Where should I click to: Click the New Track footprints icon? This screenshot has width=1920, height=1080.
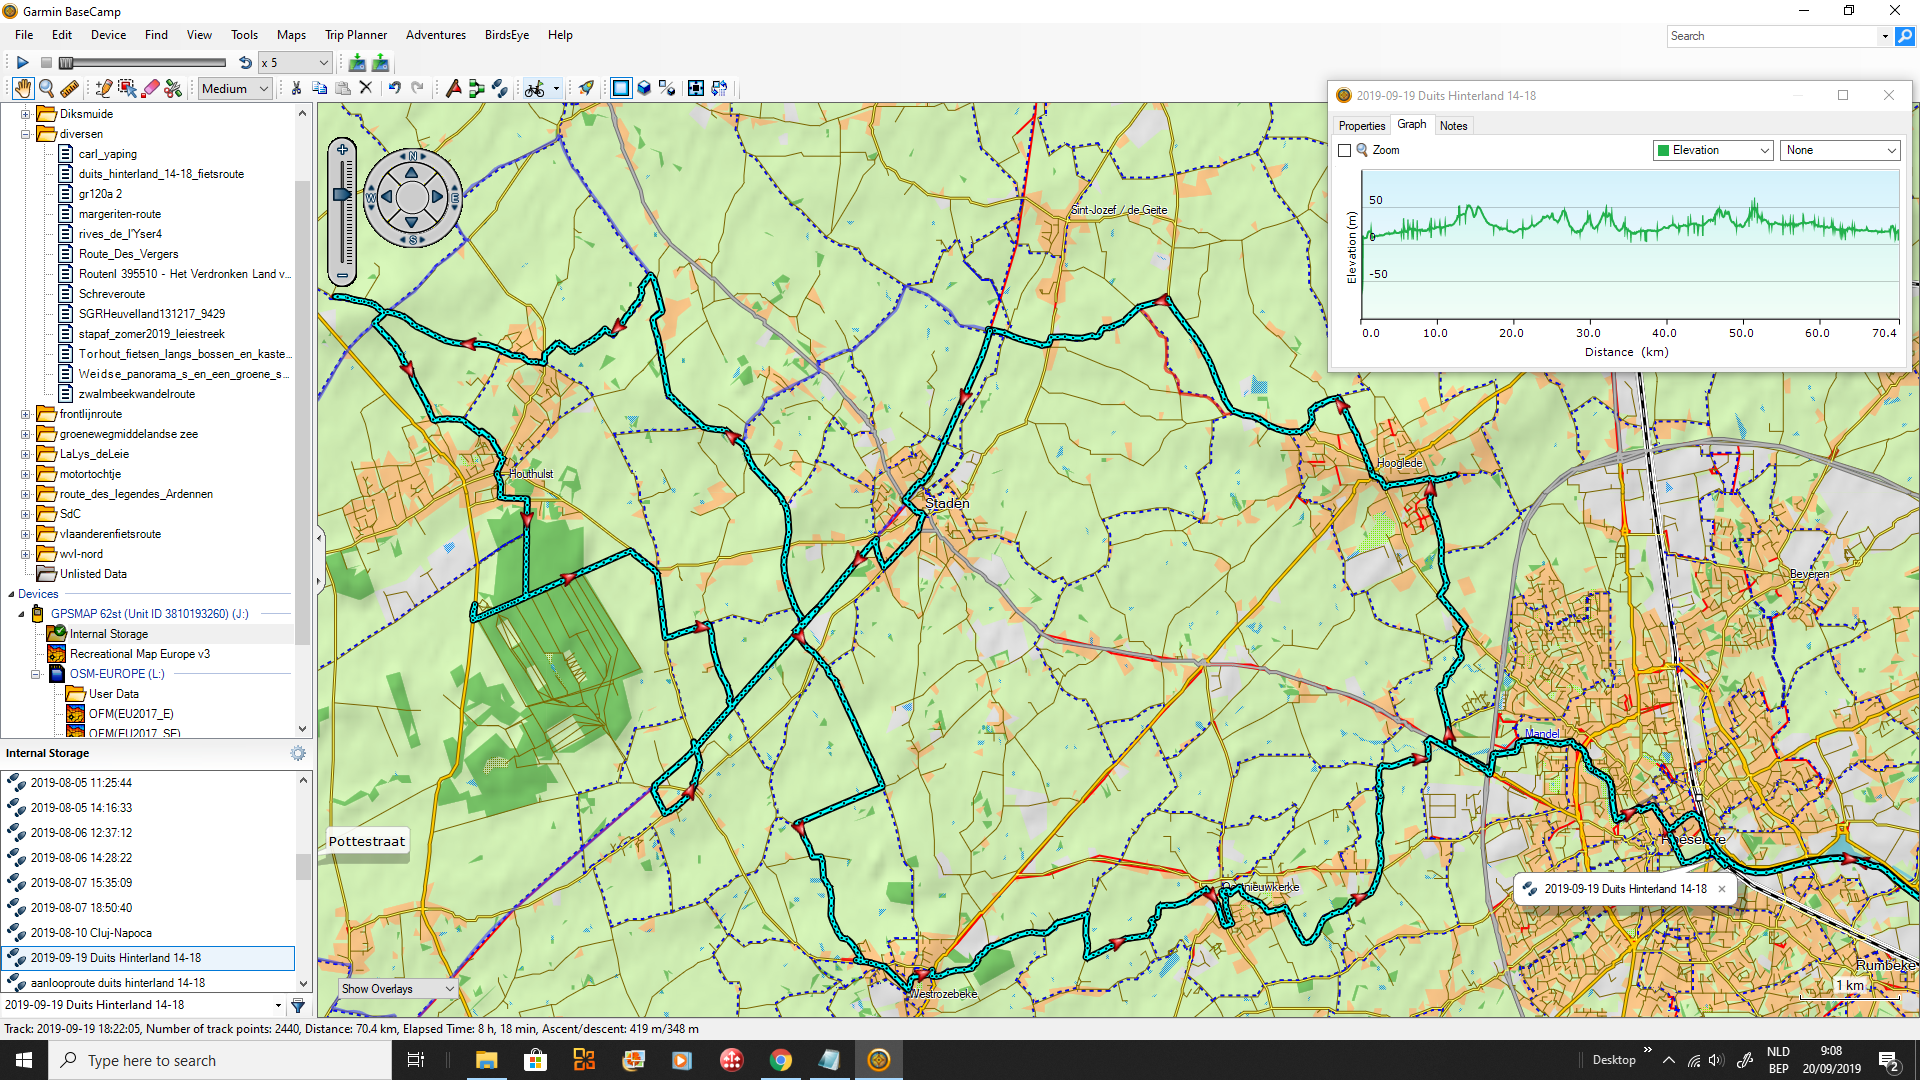click(x=499, y=88)
